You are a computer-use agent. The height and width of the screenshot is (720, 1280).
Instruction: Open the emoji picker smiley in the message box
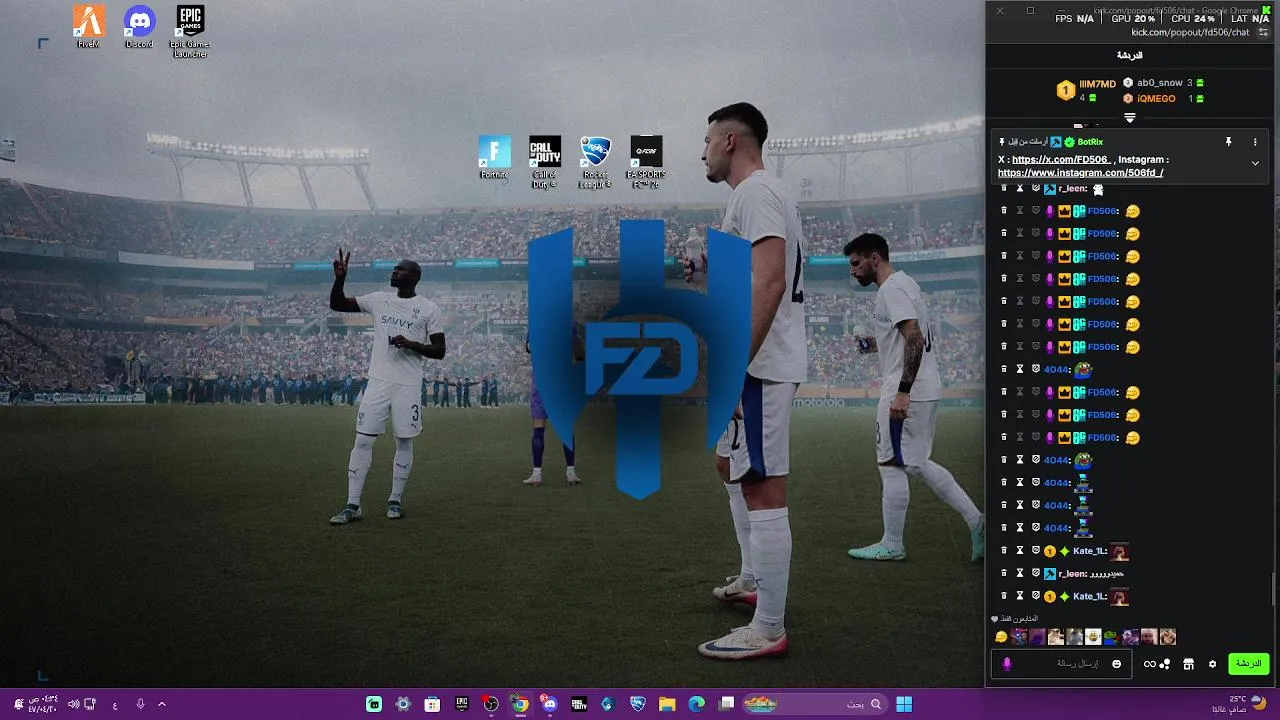tap(1117, 664)
